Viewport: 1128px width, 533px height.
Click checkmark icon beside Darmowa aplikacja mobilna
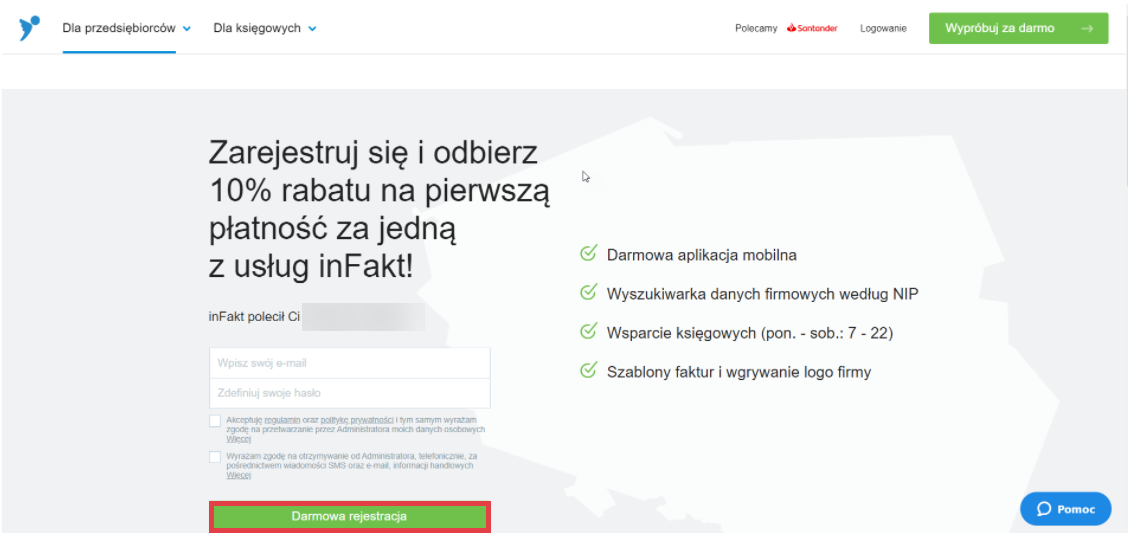coord(588,254)
